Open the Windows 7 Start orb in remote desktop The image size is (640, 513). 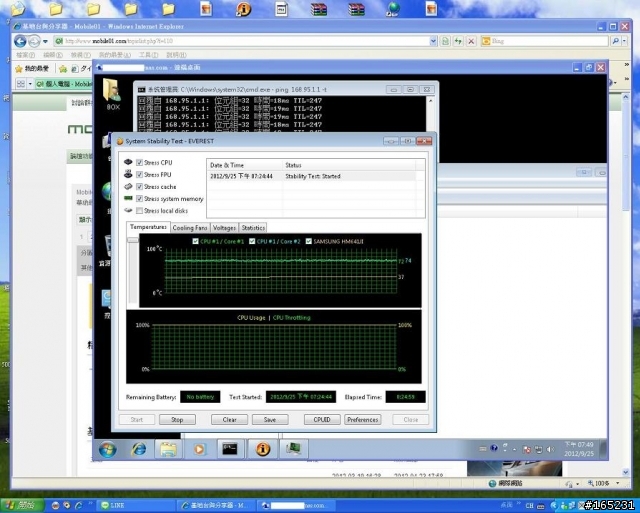point(107,449)
